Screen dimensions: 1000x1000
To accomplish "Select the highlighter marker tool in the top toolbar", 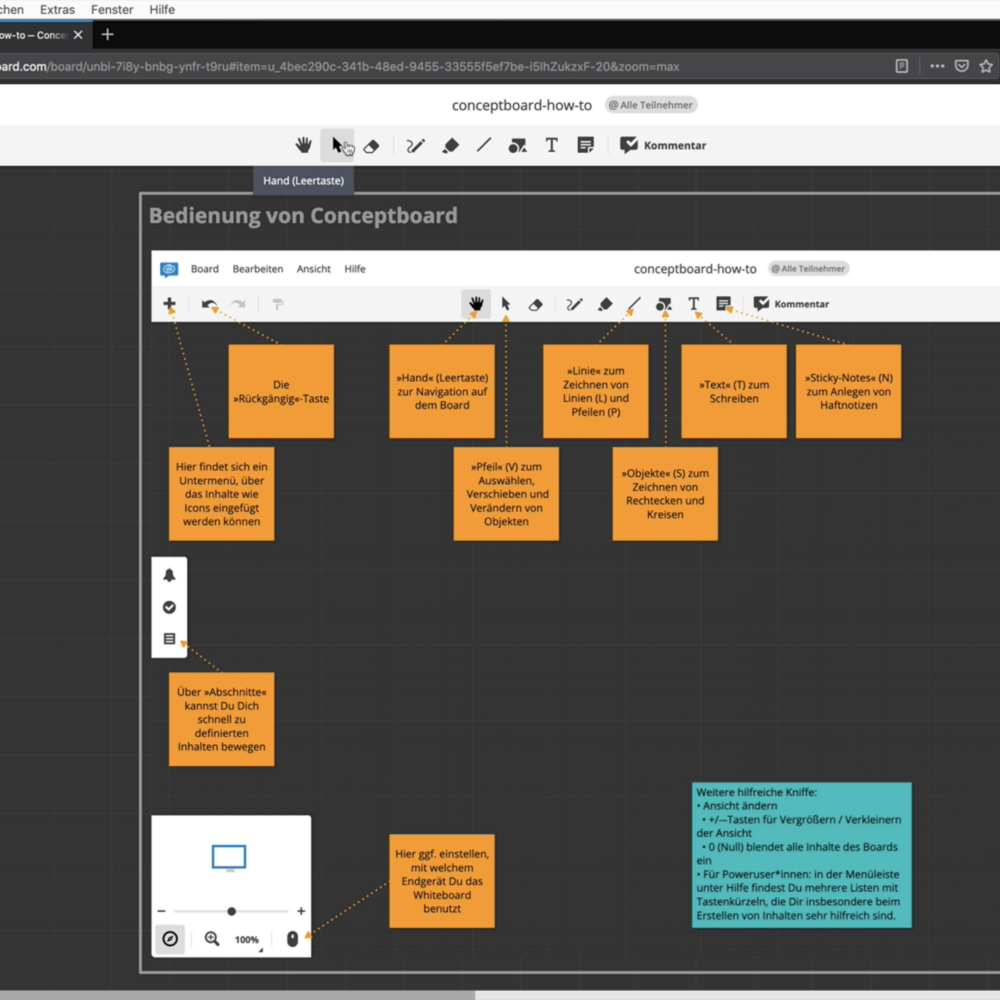I will tap(450, 146).
